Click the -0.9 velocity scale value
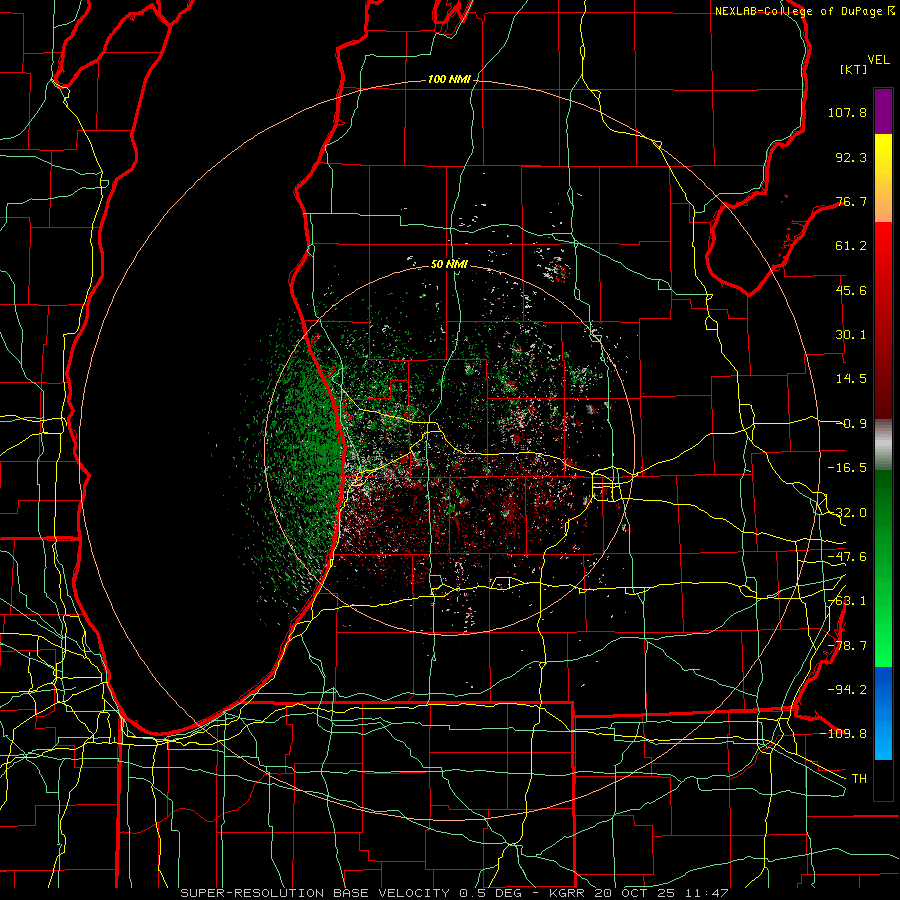 tap(851, 424)
